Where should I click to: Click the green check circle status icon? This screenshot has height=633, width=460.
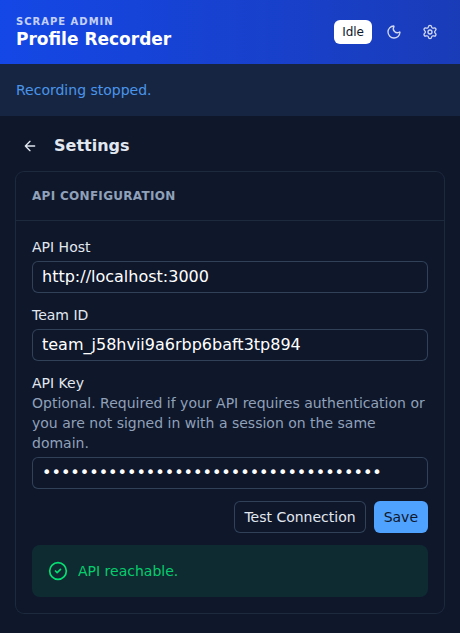[58, 571]
